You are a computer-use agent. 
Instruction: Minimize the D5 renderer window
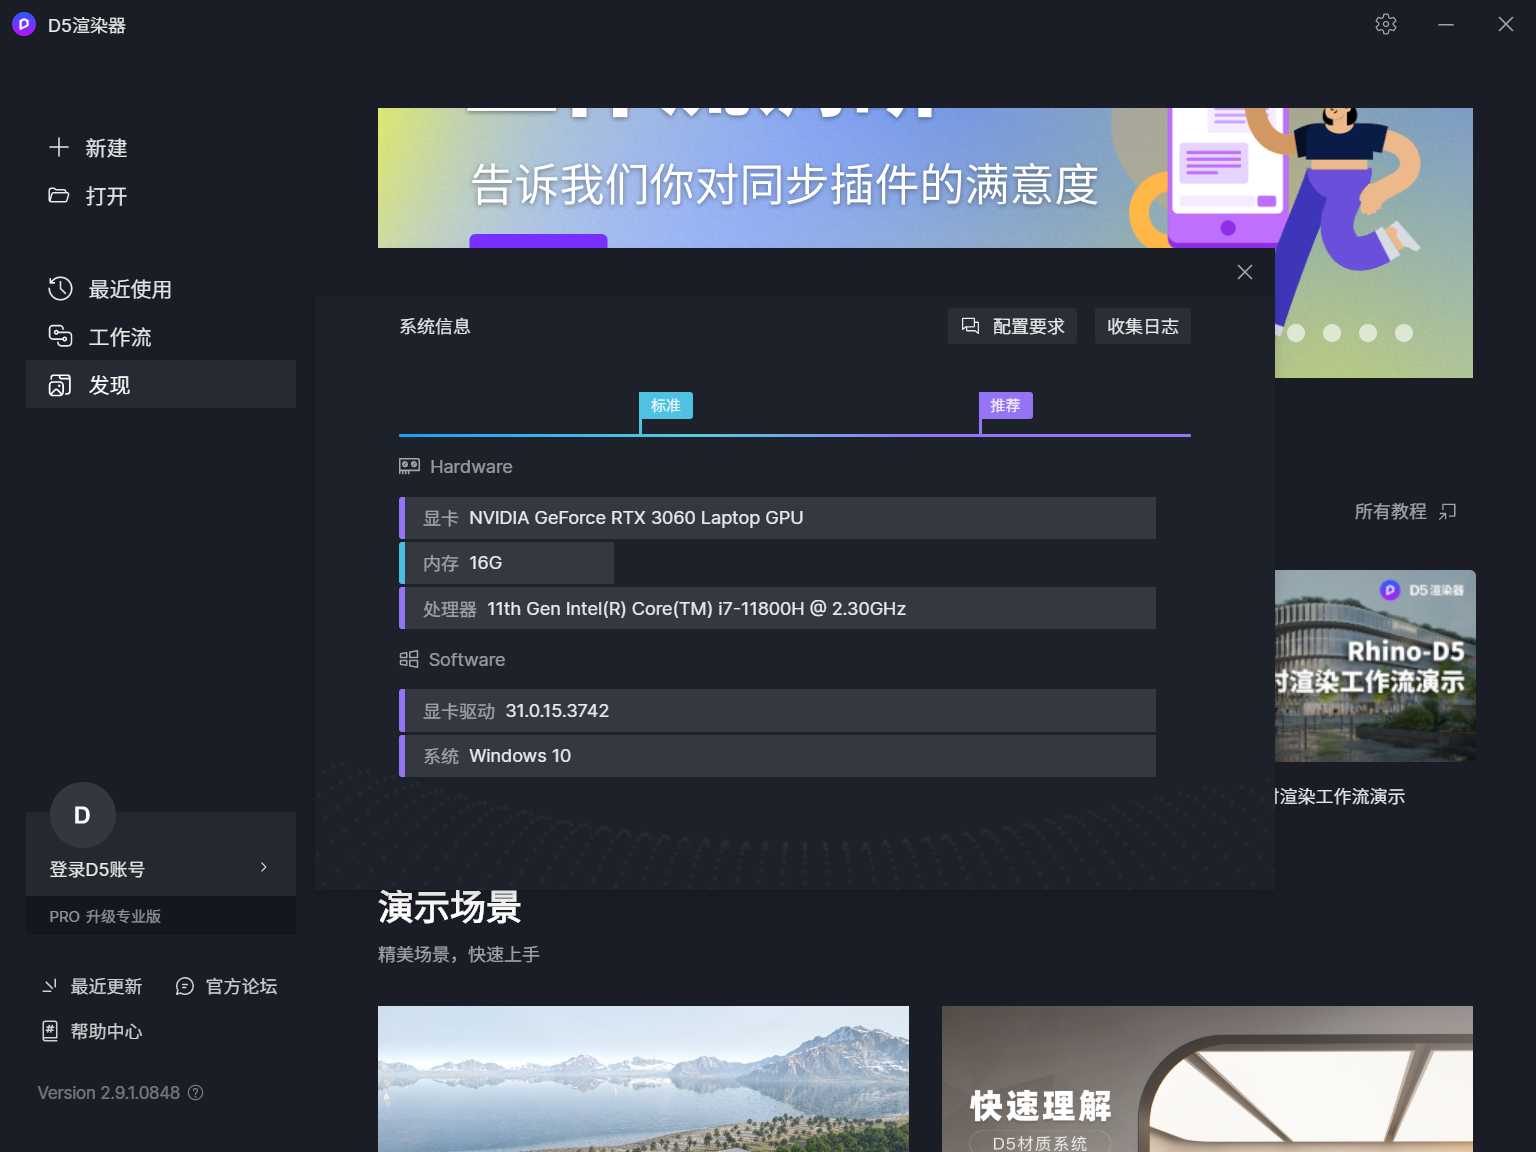point(1446,24)
